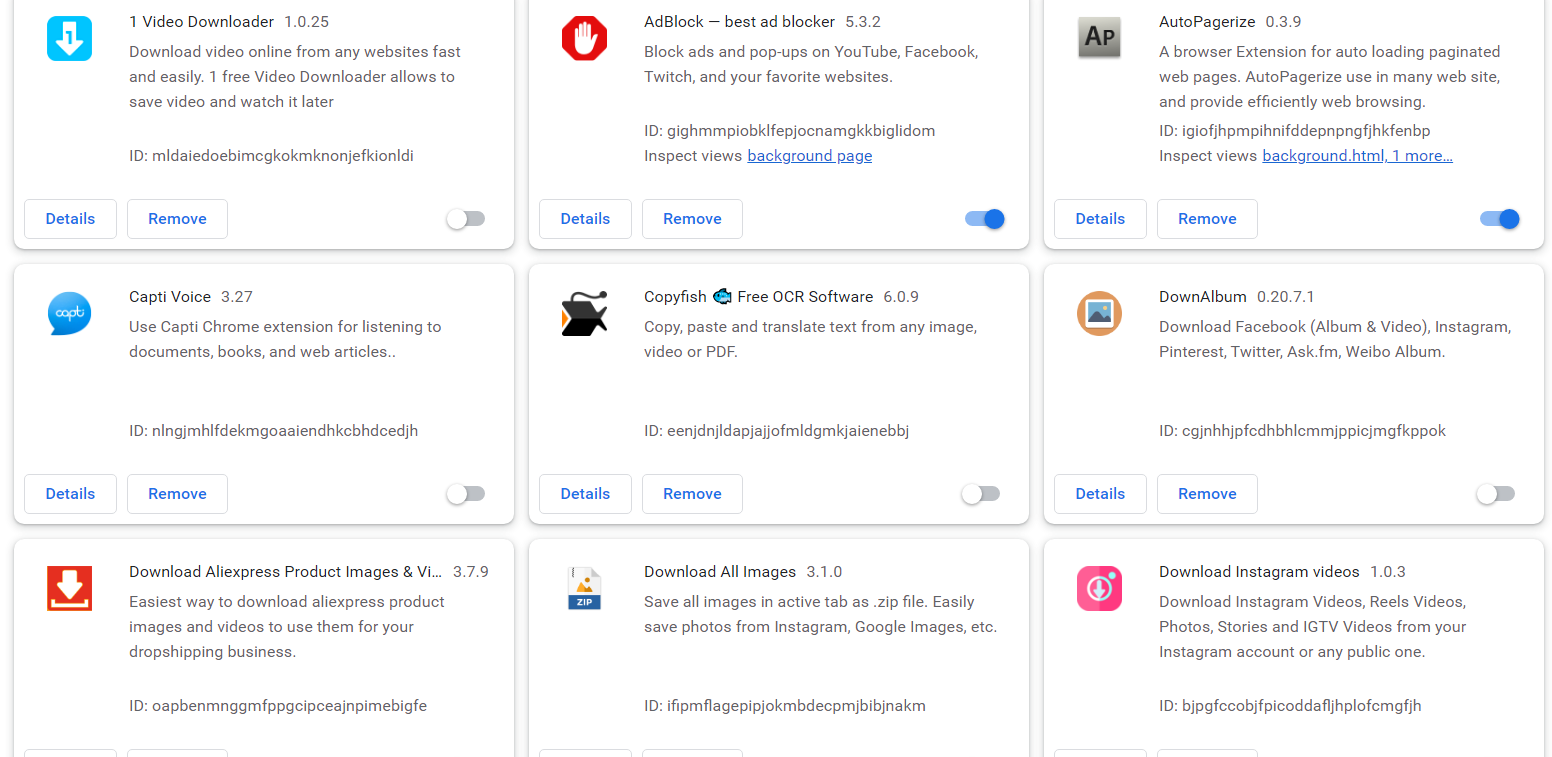Remove the 1 Video Downloader extension
Screen dimensions: 1552x757
[x=177, y=219]
